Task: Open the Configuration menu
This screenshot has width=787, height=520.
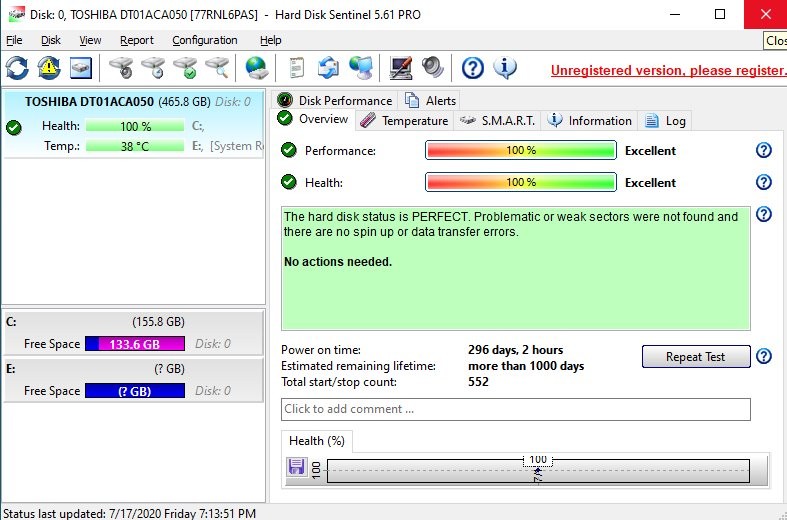Action: tap(205, 40)
